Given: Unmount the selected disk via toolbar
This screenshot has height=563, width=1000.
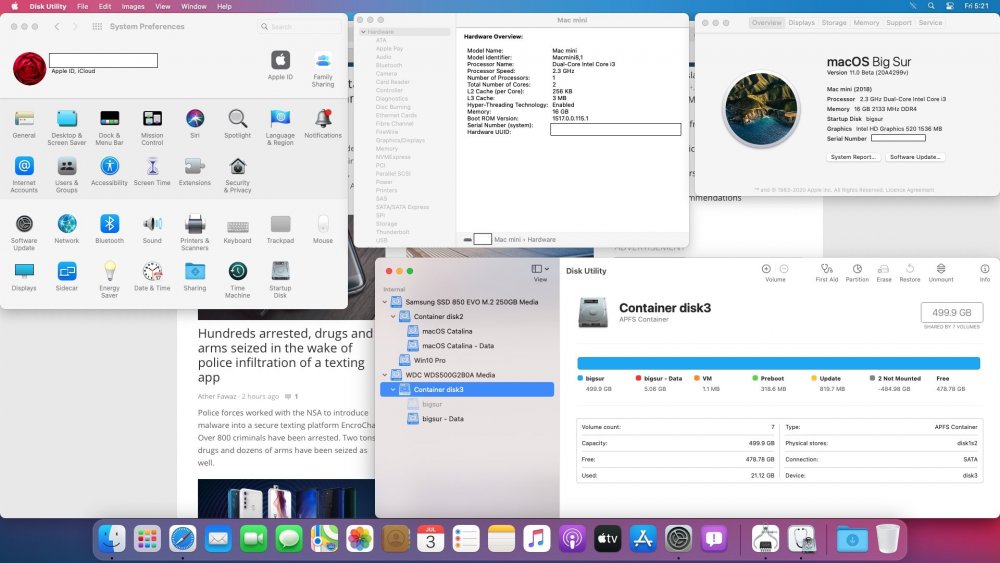Looking at the screenshot, I should click(941, 273).
